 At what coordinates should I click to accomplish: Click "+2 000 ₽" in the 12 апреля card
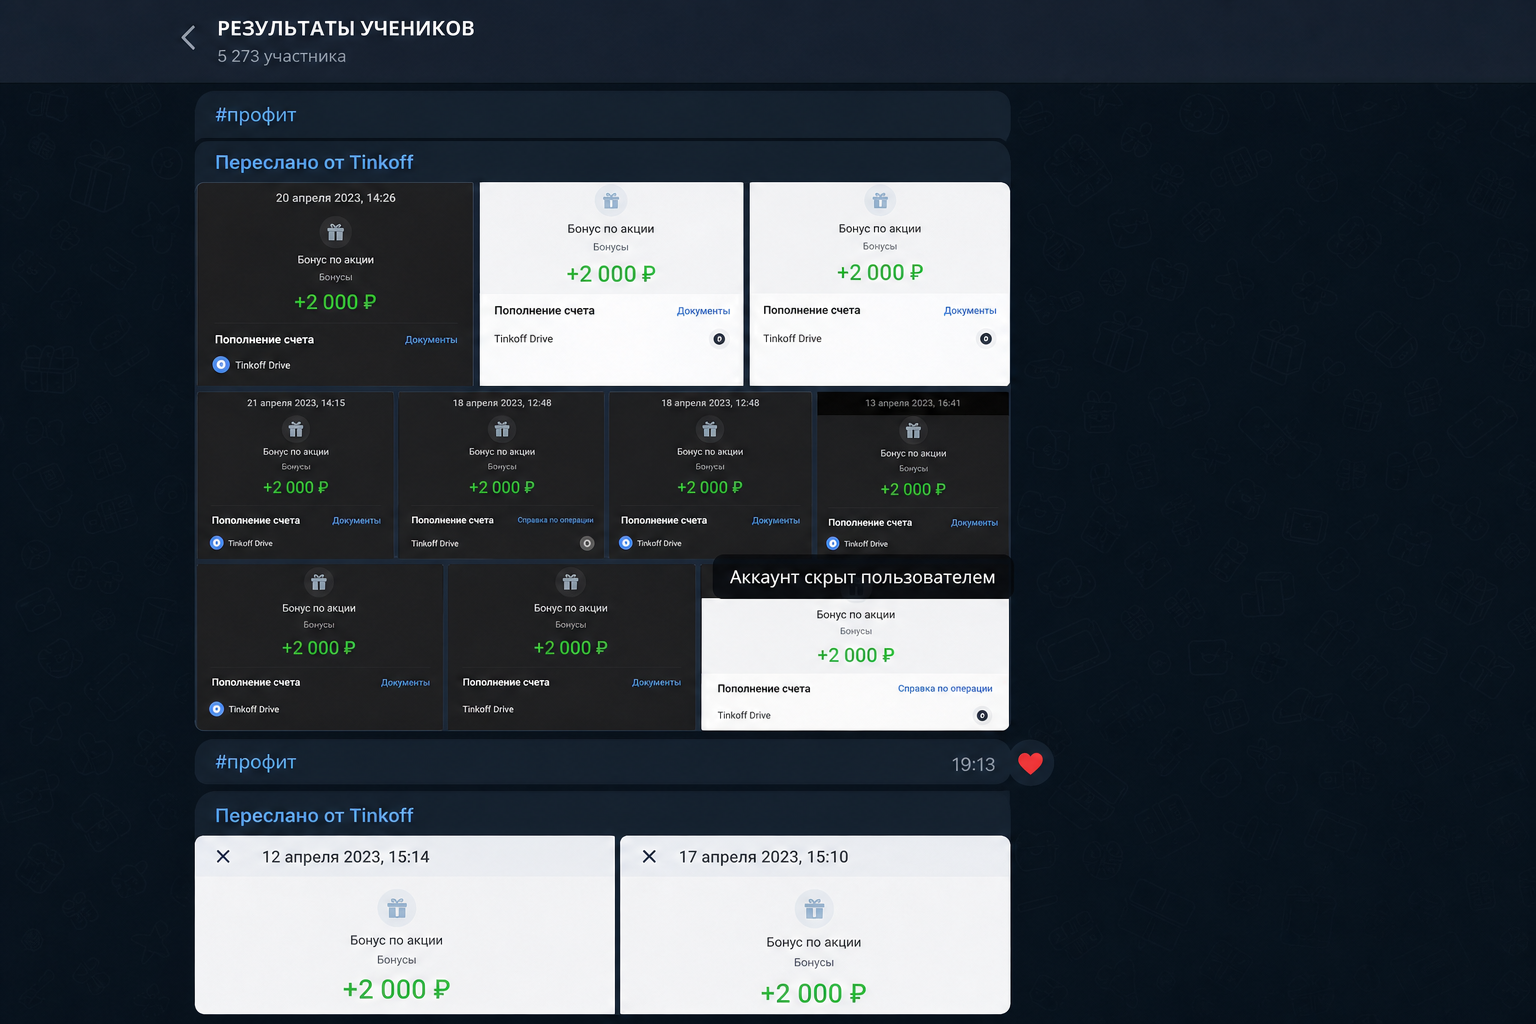[396, 989]
